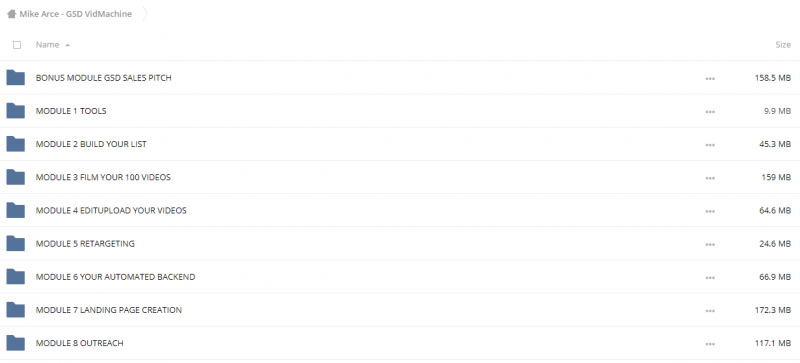Open MODULE 2 BUILD YOUR LIST folder name
800x363 pixels.
click(91, 144)
